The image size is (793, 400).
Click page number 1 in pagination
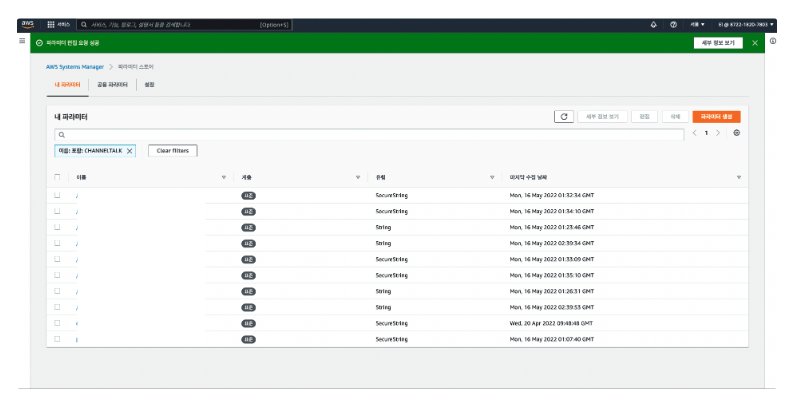[x=706, y=133]
